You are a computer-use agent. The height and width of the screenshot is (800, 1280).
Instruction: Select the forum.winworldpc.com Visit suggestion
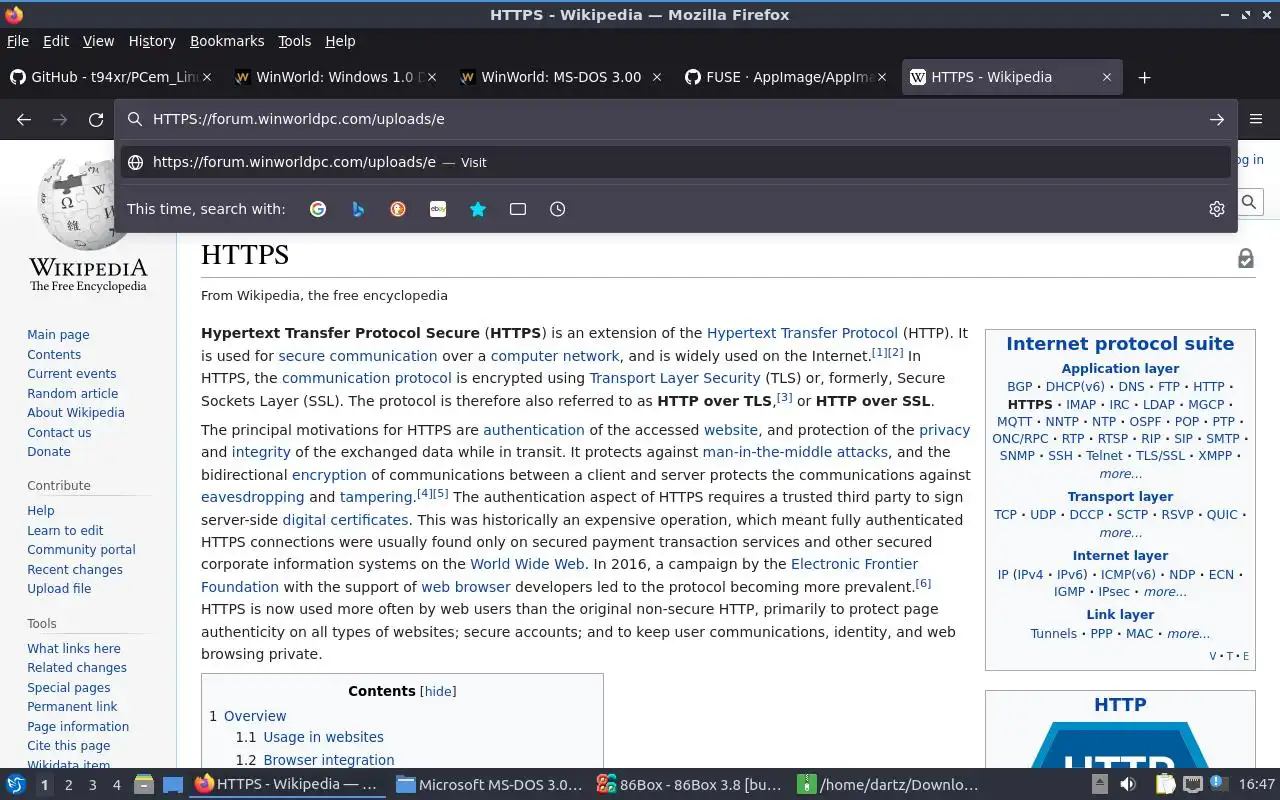tap(675, 162)
